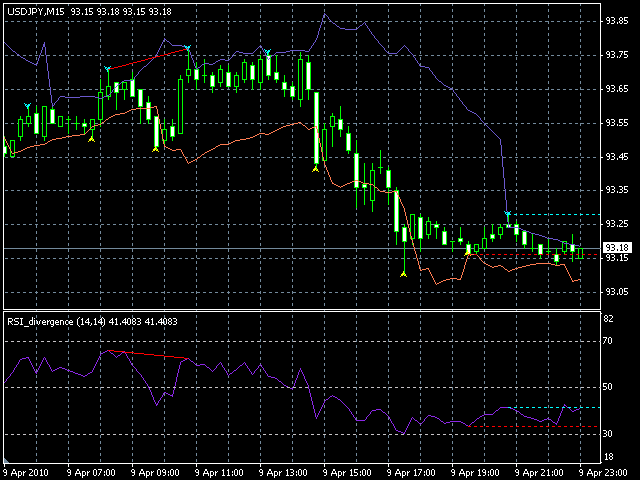
Task: Click the 9 Apr 15:00 time label
Action: [x=347, y=473]
